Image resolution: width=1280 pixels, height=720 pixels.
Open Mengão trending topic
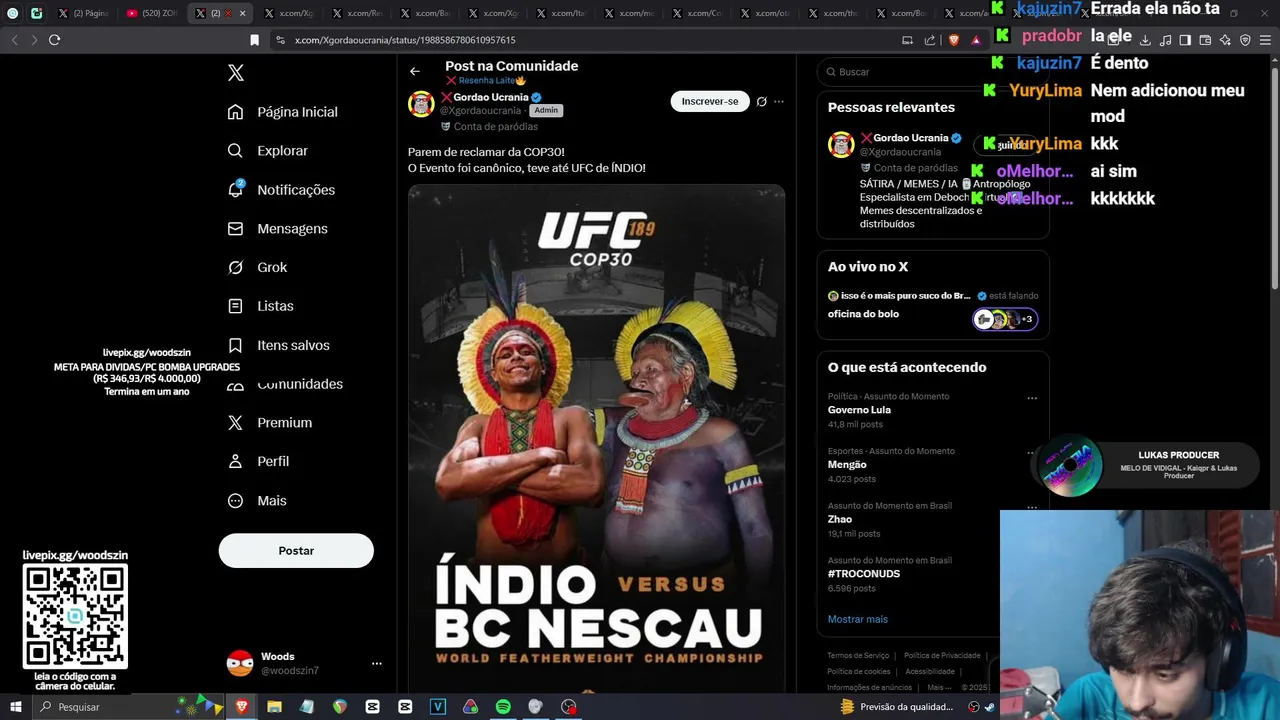point(847,465)
